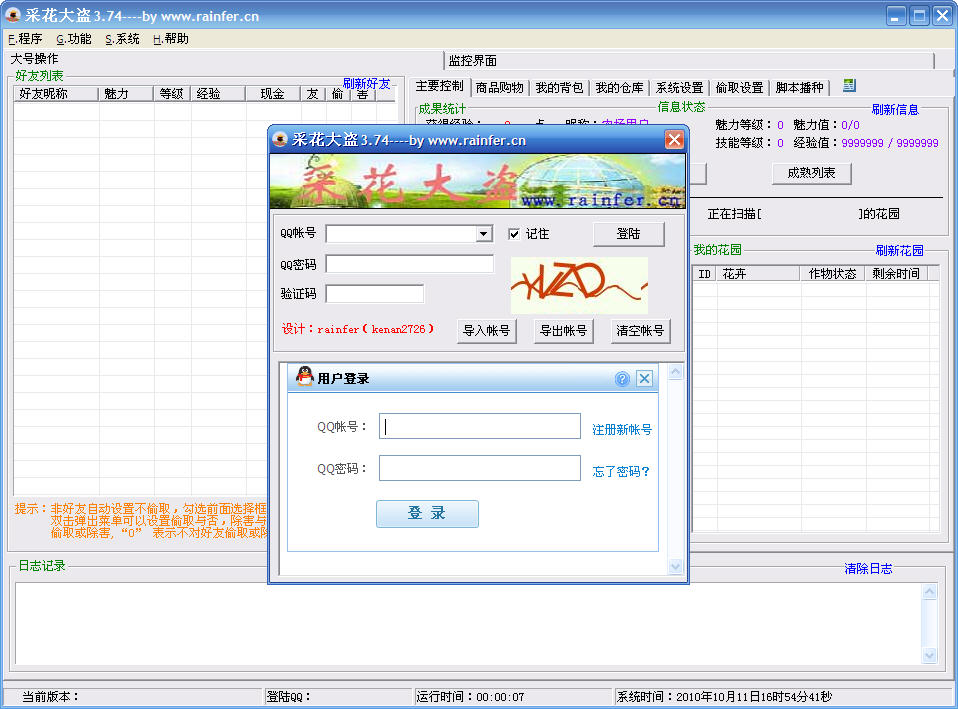Maximize the main 采花大盗 window

[x=919, y=15]
